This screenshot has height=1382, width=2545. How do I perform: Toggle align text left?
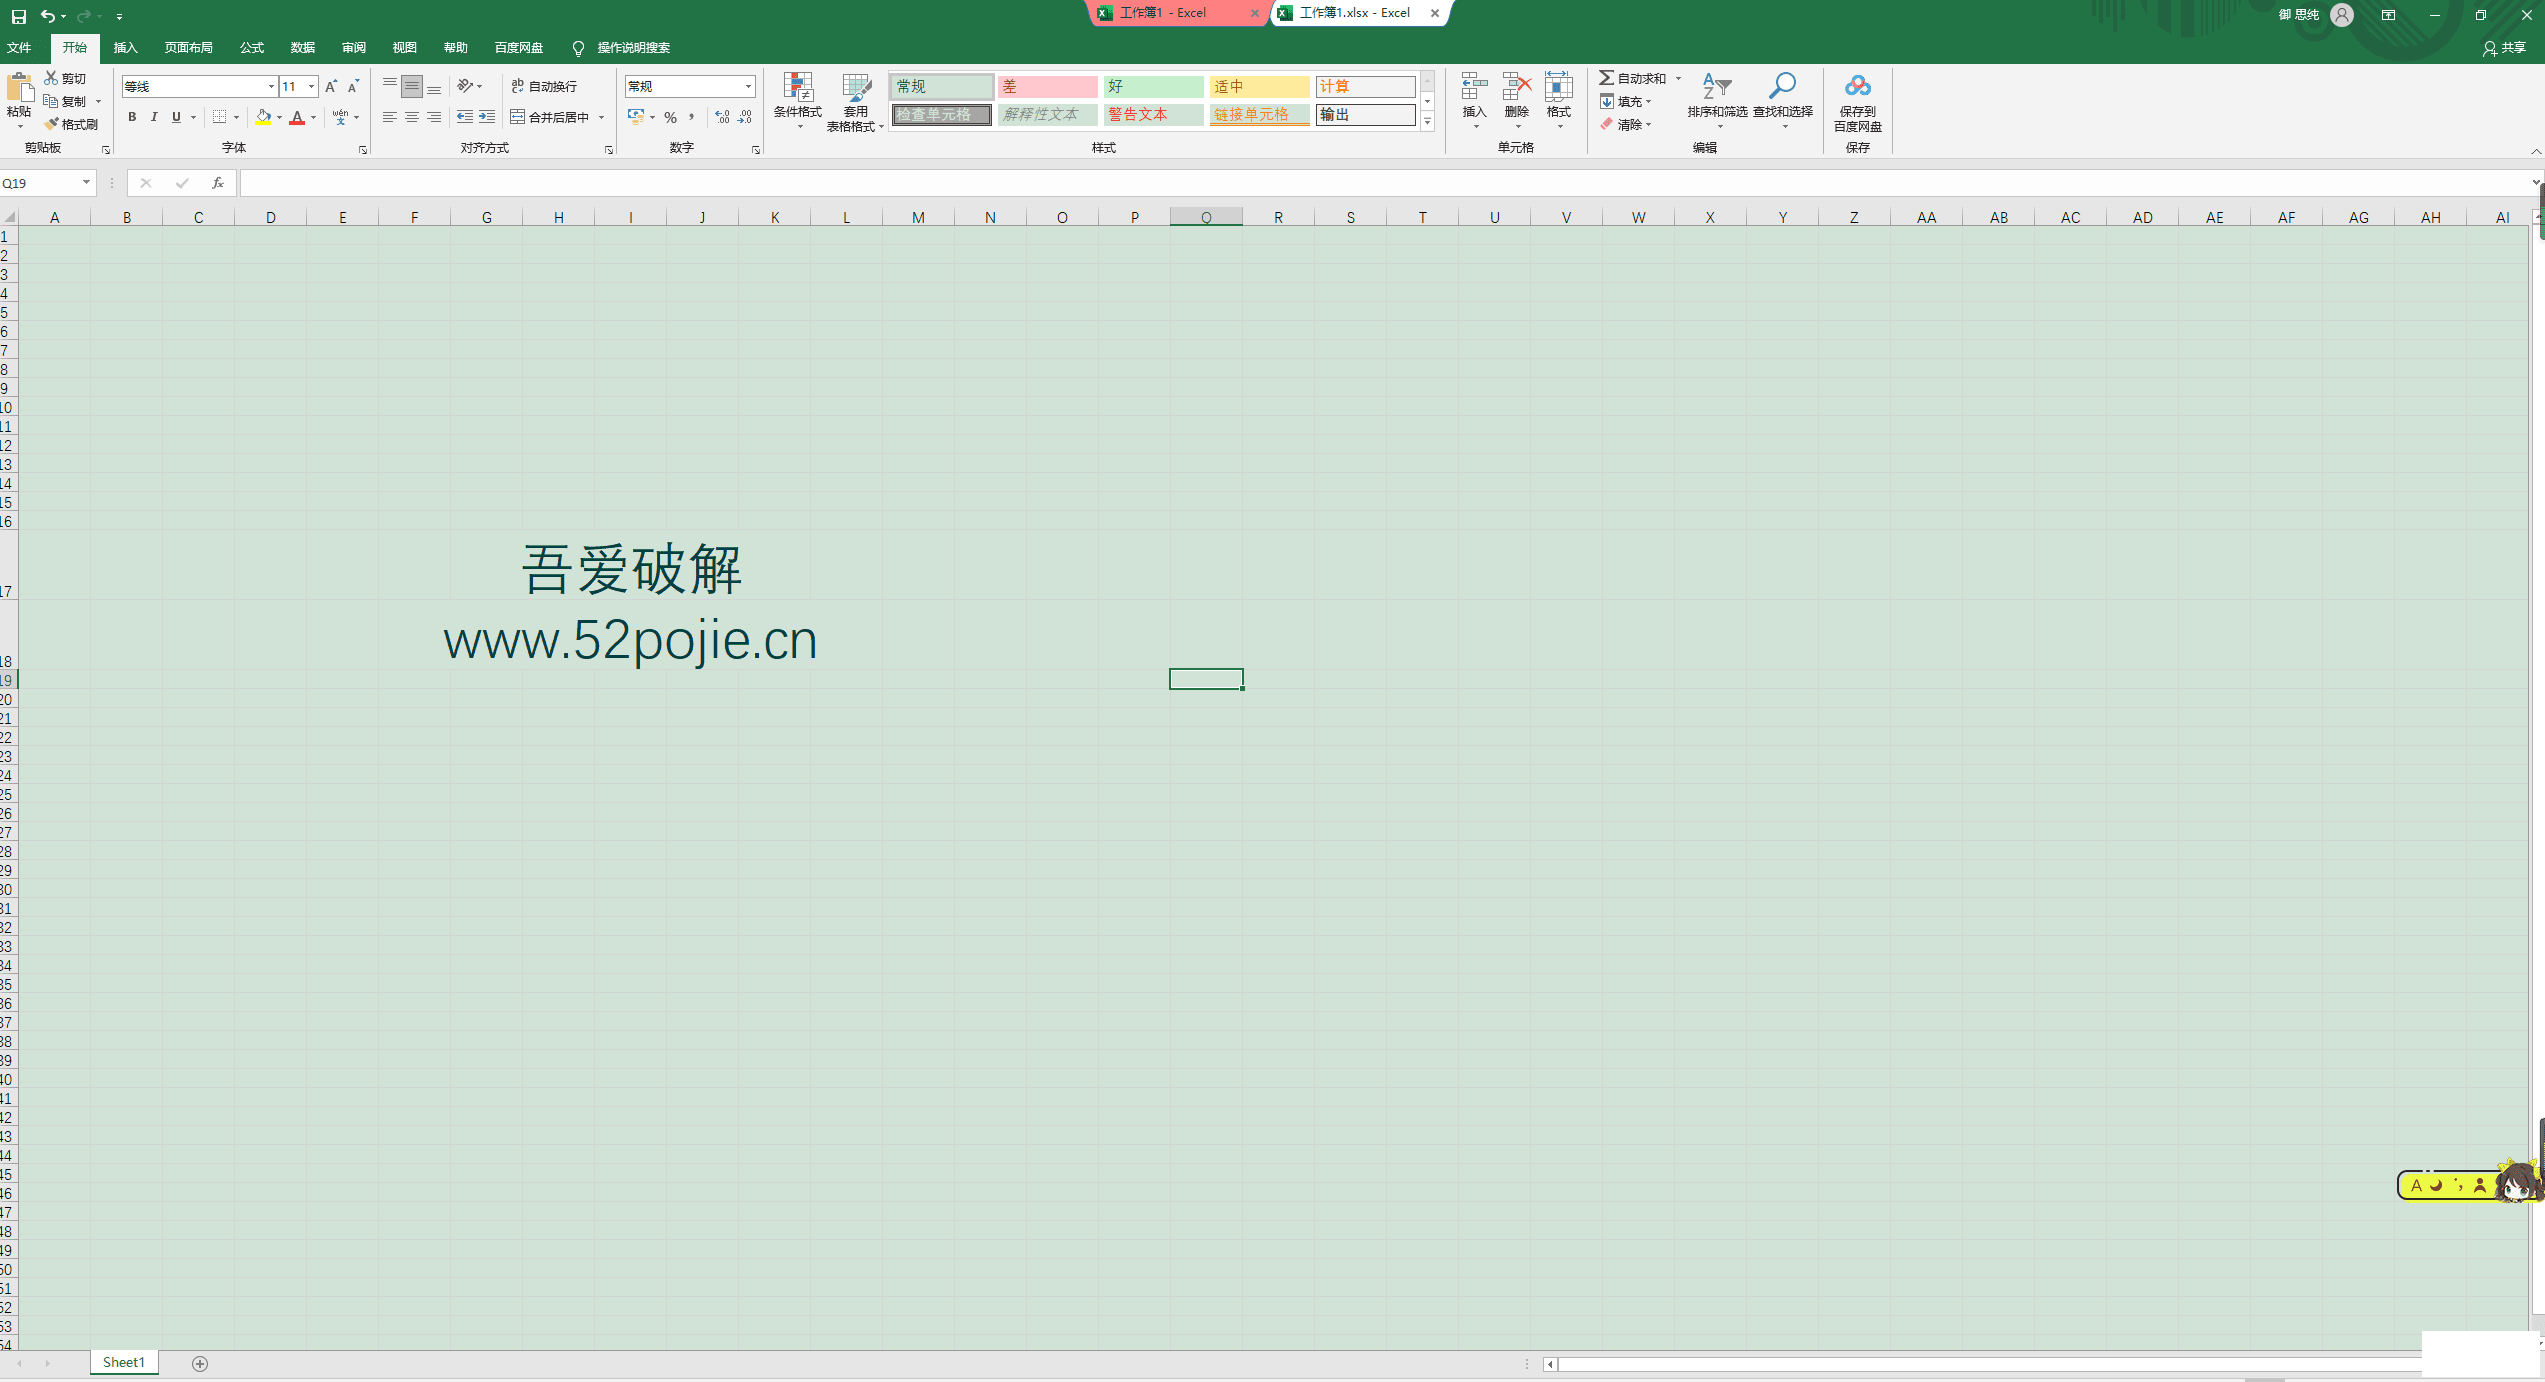pyautogui.click(x=390, y=117)
